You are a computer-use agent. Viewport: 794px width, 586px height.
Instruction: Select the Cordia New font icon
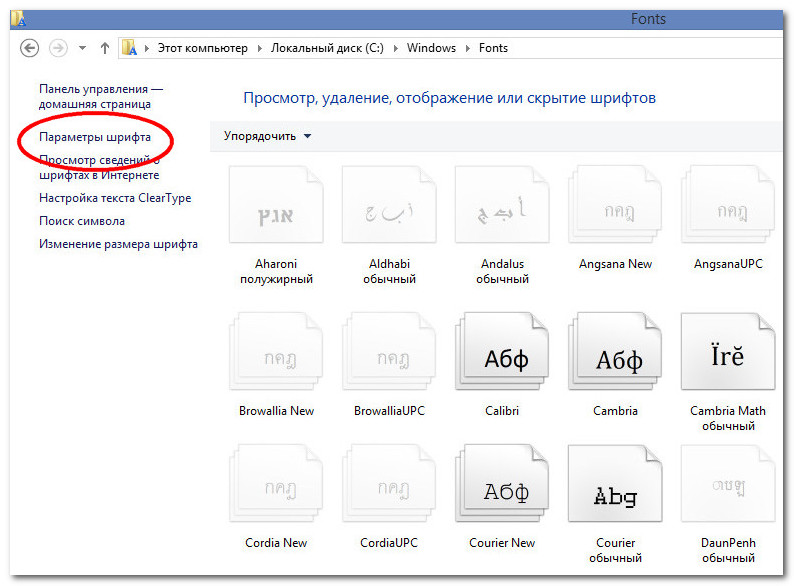click(276, 483)
